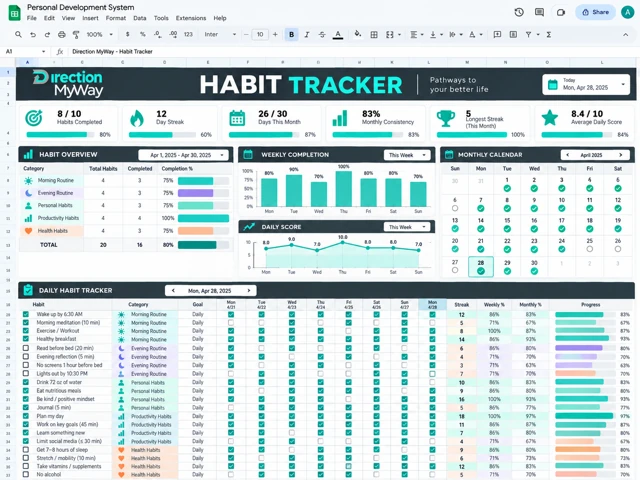Open the borders tool

pyautogui.click(x=373, y=35)
